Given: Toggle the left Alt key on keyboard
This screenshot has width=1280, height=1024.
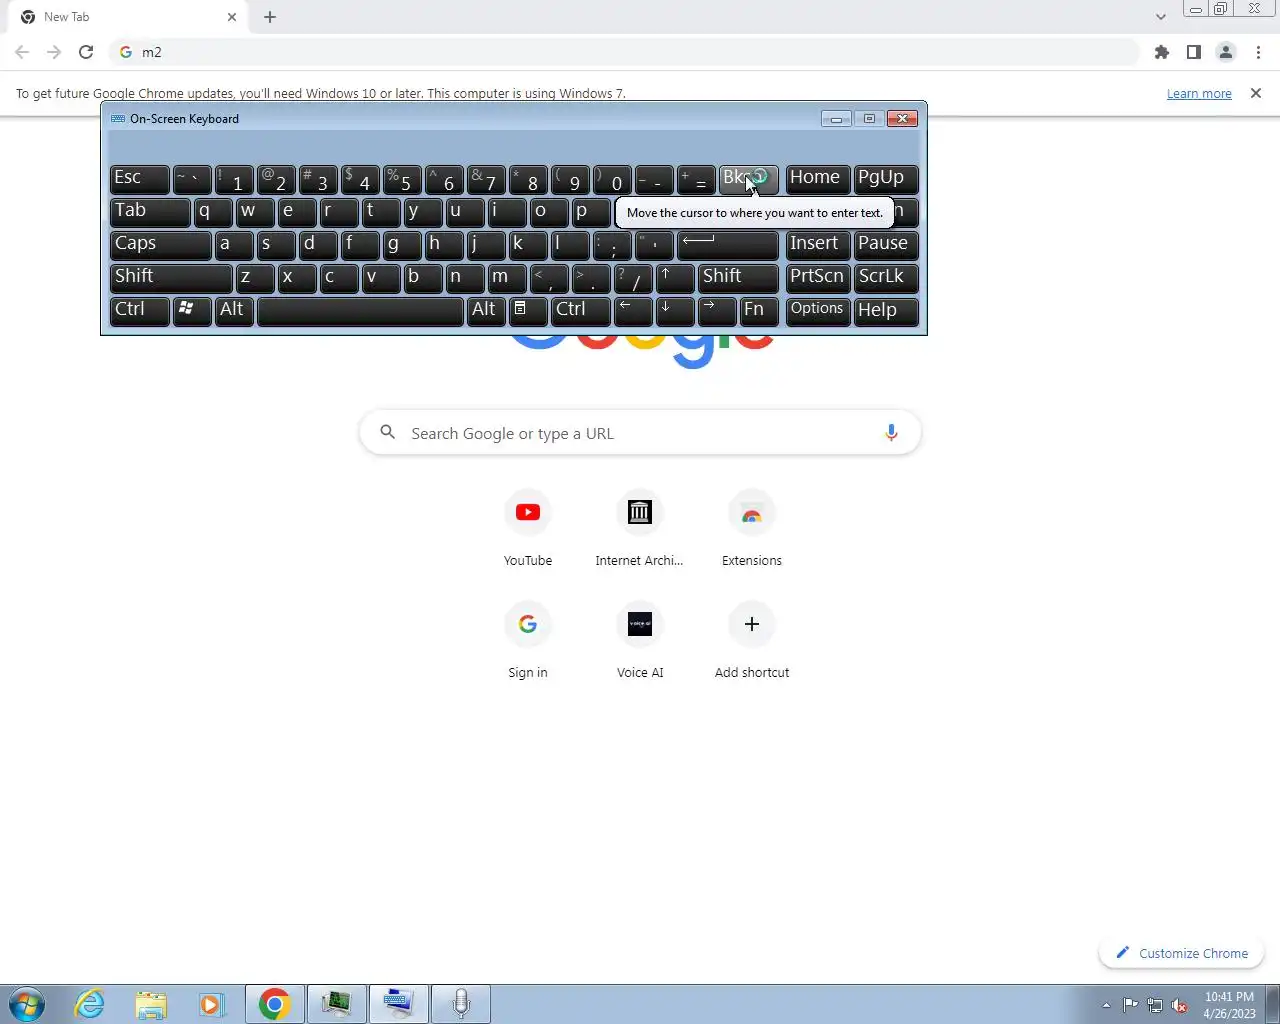Looking at the screenshot, I should coord(234,311).
